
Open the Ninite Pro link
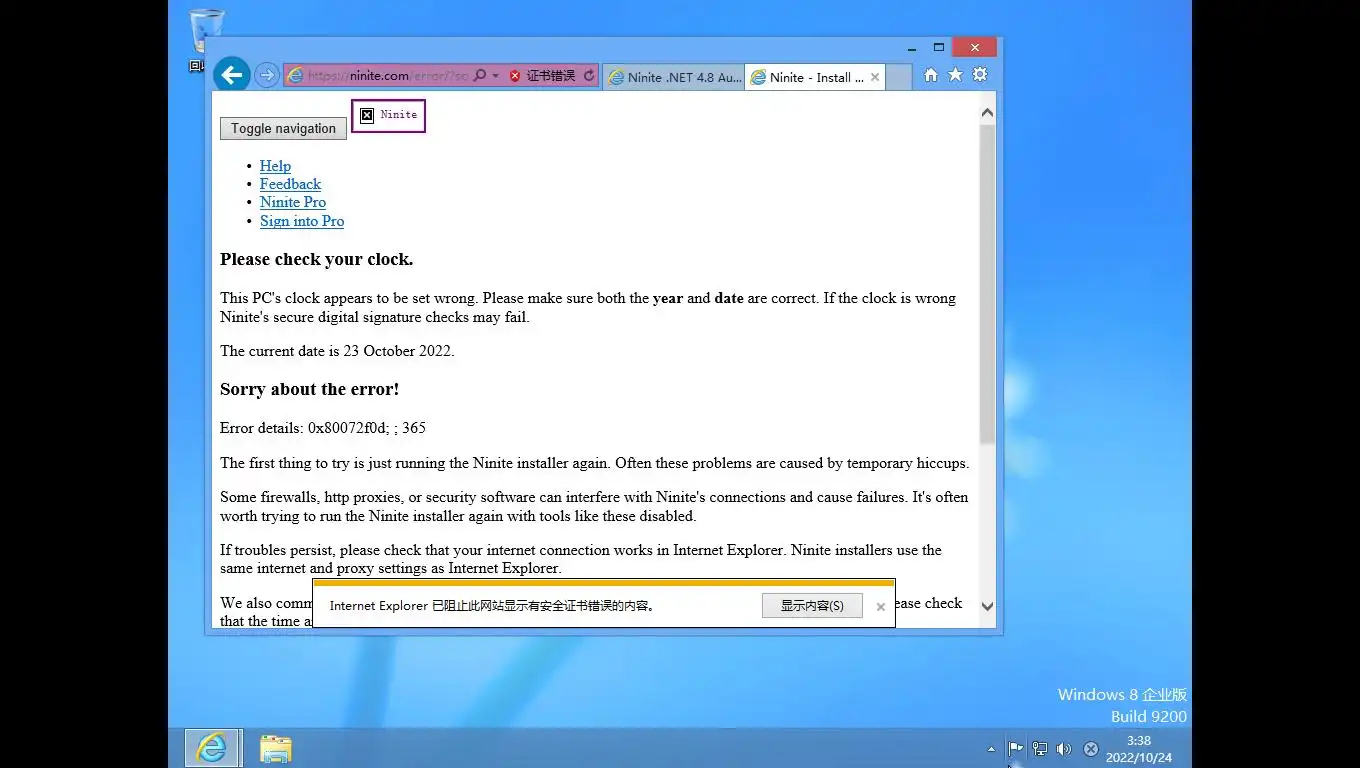[x=293, y=202]
